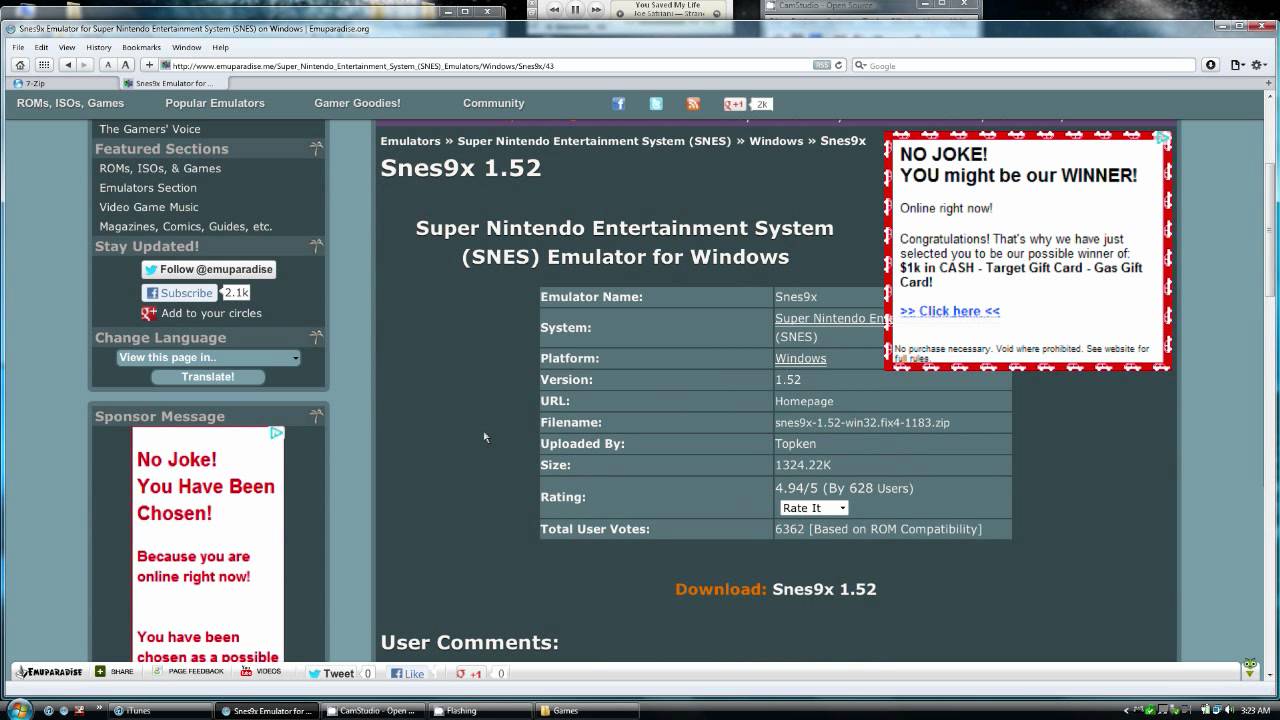Viewport: 1280px width, 720px height.
Task: Increase text size with large A button
Action: click(126, 65)
